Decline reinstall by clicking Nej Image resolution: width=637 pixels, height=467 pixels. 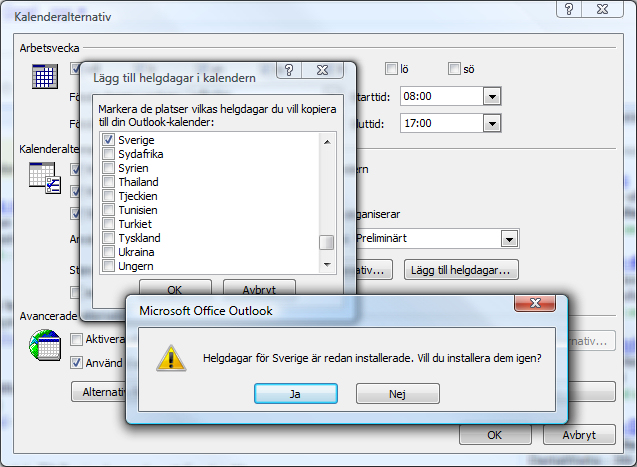click(x=398, y=393)
